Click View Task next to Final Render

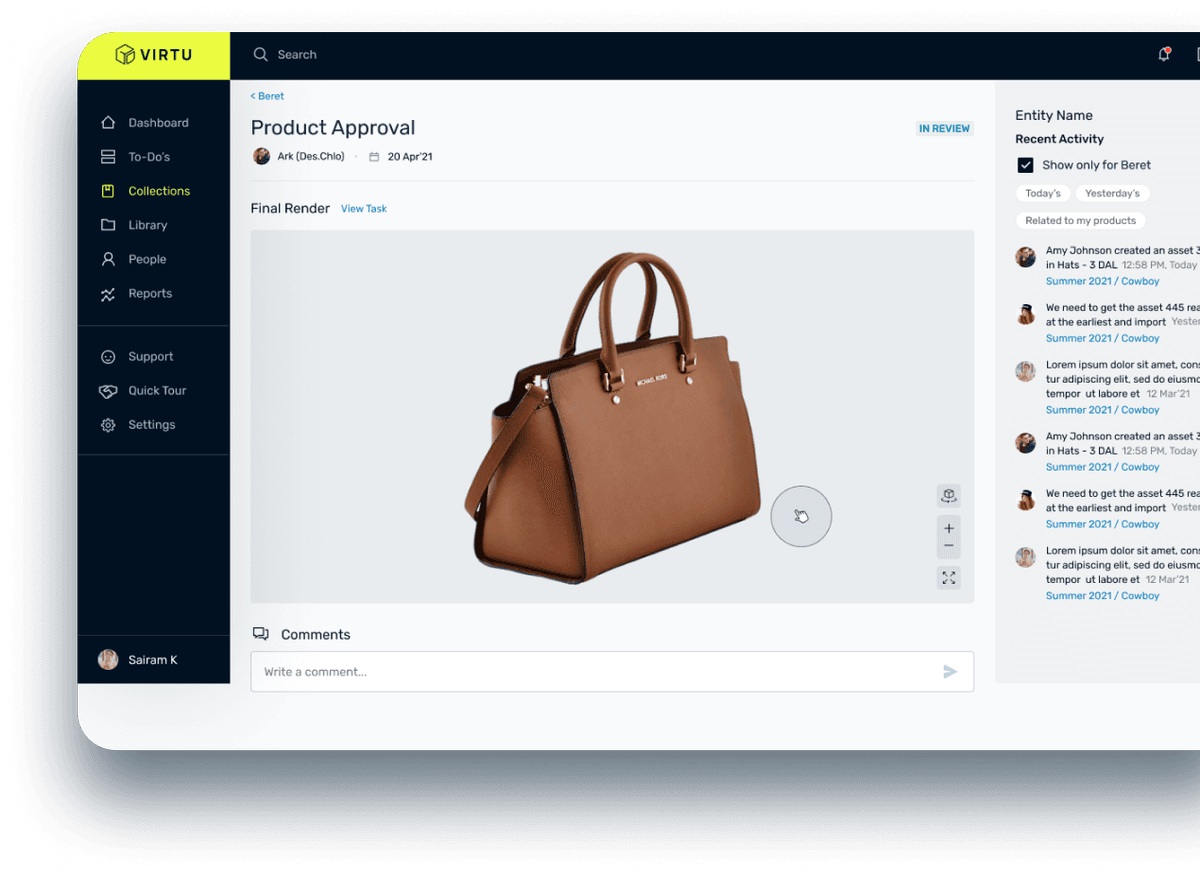point(363,208)
